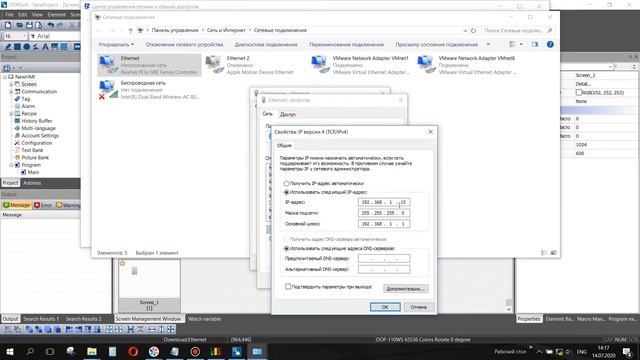Click the IP-адрес input field
The image size is (640, 360).
click(x=384, y=202)
